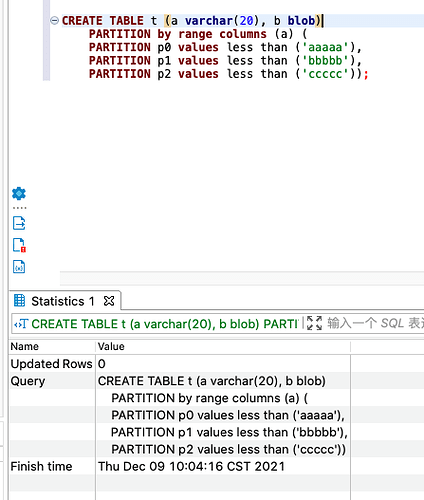
Task: Click the variables document icon
Action: coord(19,267)
